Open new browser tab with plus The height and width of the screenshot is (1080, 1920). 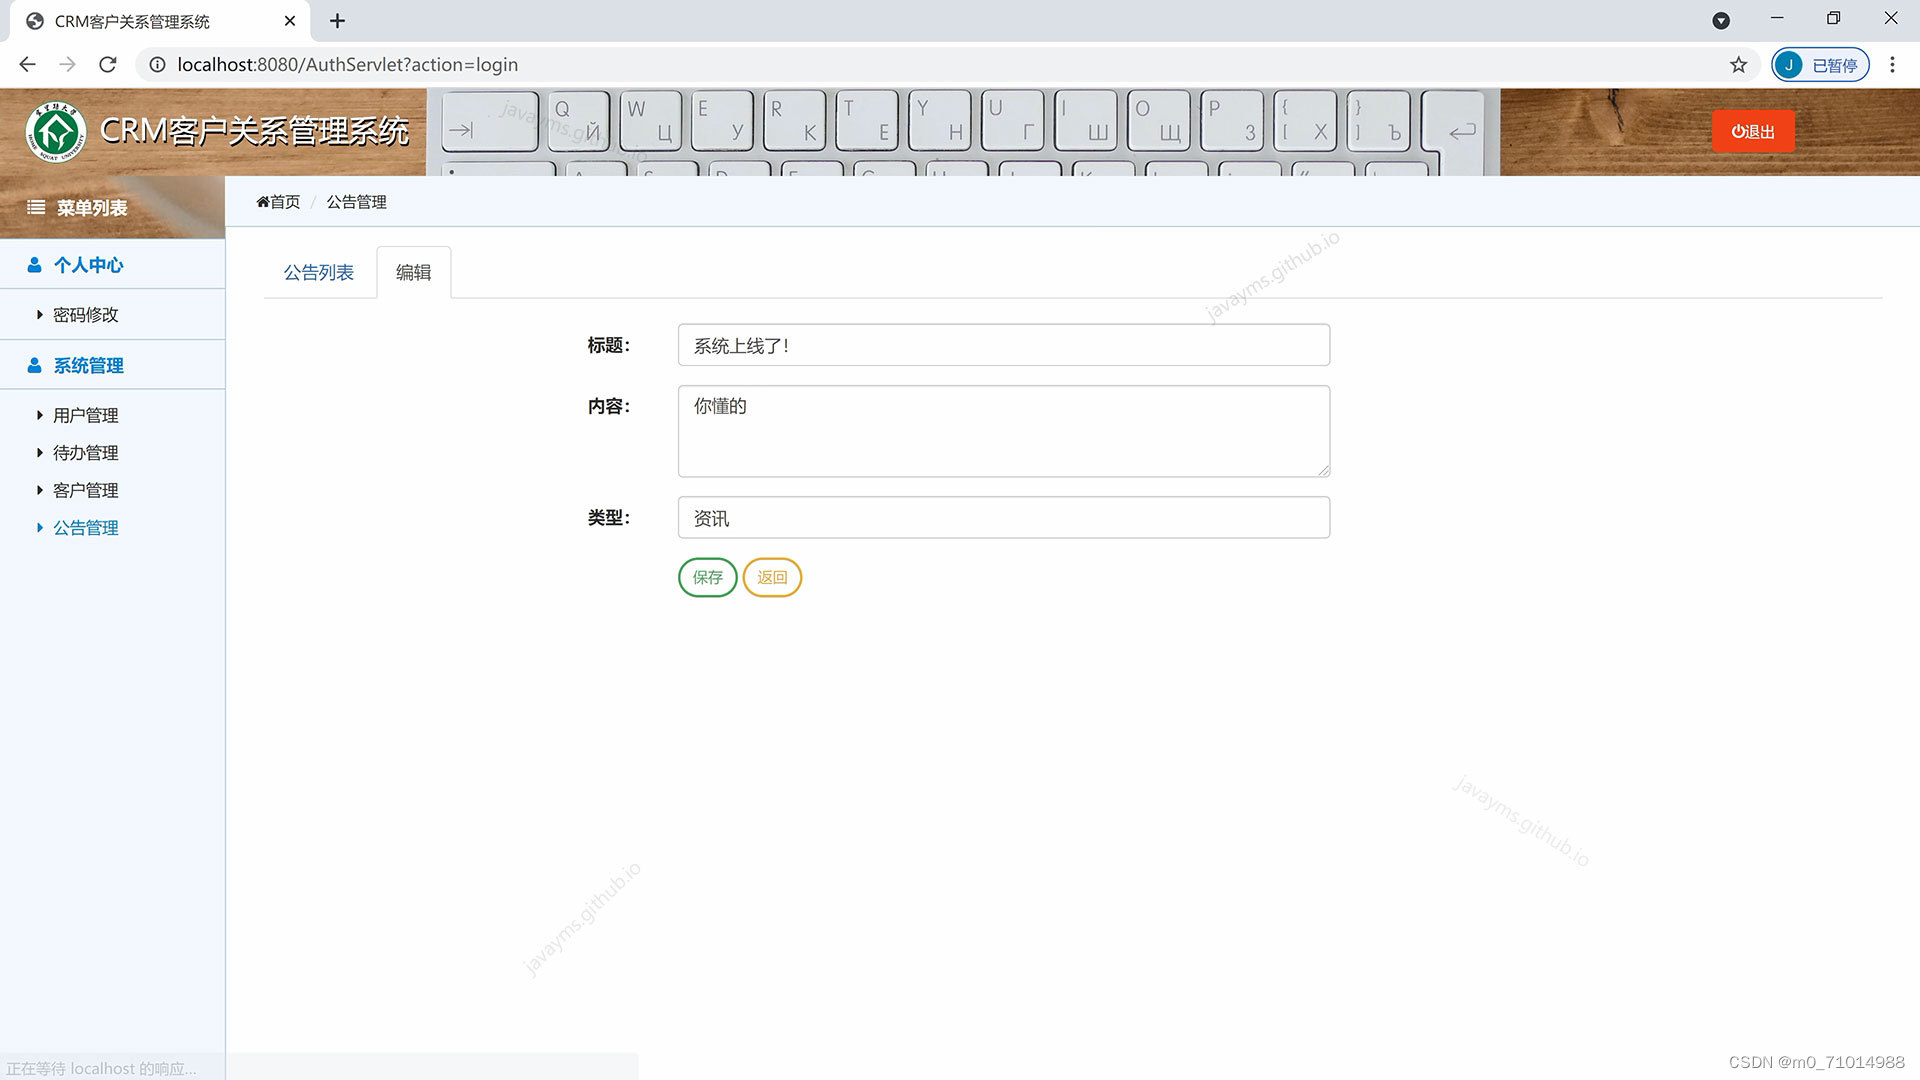tap(337, 21)
